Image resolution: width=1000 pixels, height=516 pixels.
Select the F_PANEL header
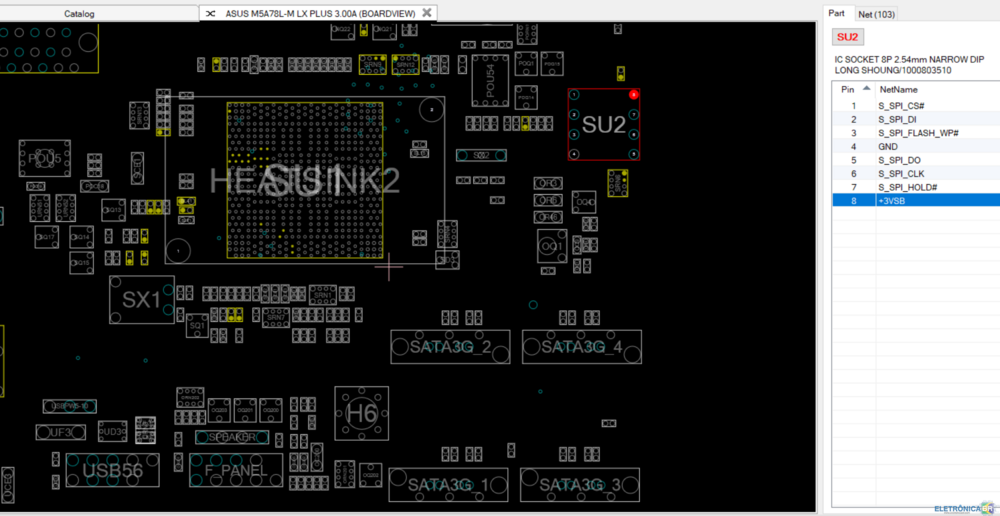point(235,471)
